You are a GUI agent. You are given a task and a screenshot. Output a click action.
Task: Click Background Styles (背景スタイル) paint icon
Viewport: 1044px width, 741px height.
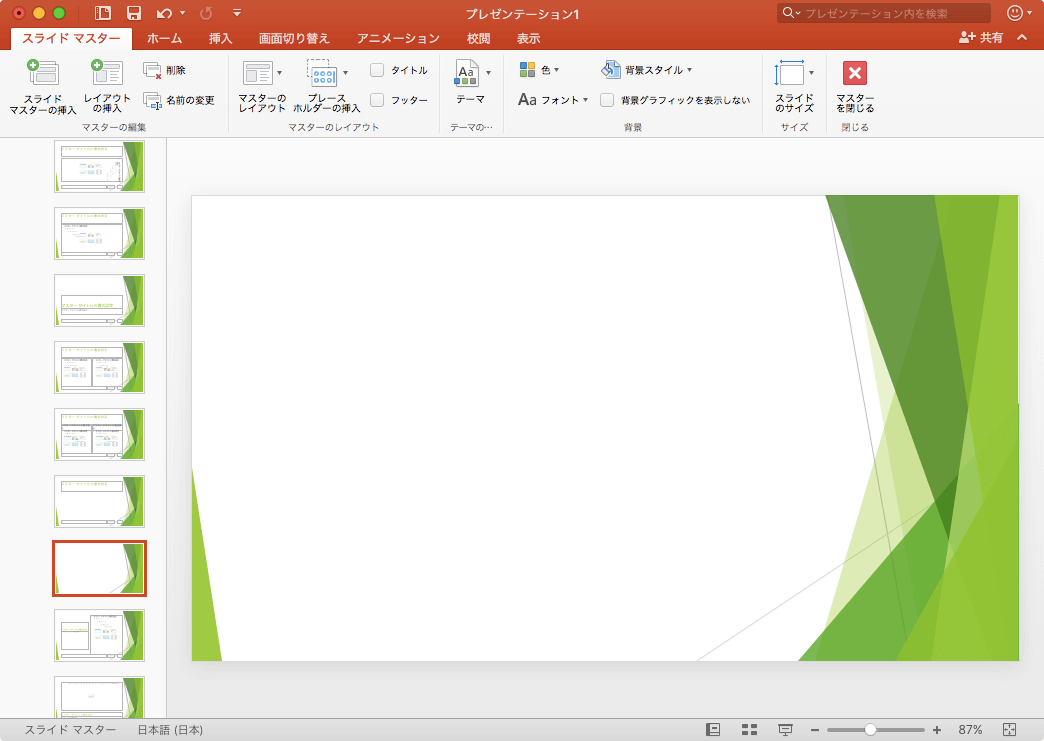pos(611,69)
